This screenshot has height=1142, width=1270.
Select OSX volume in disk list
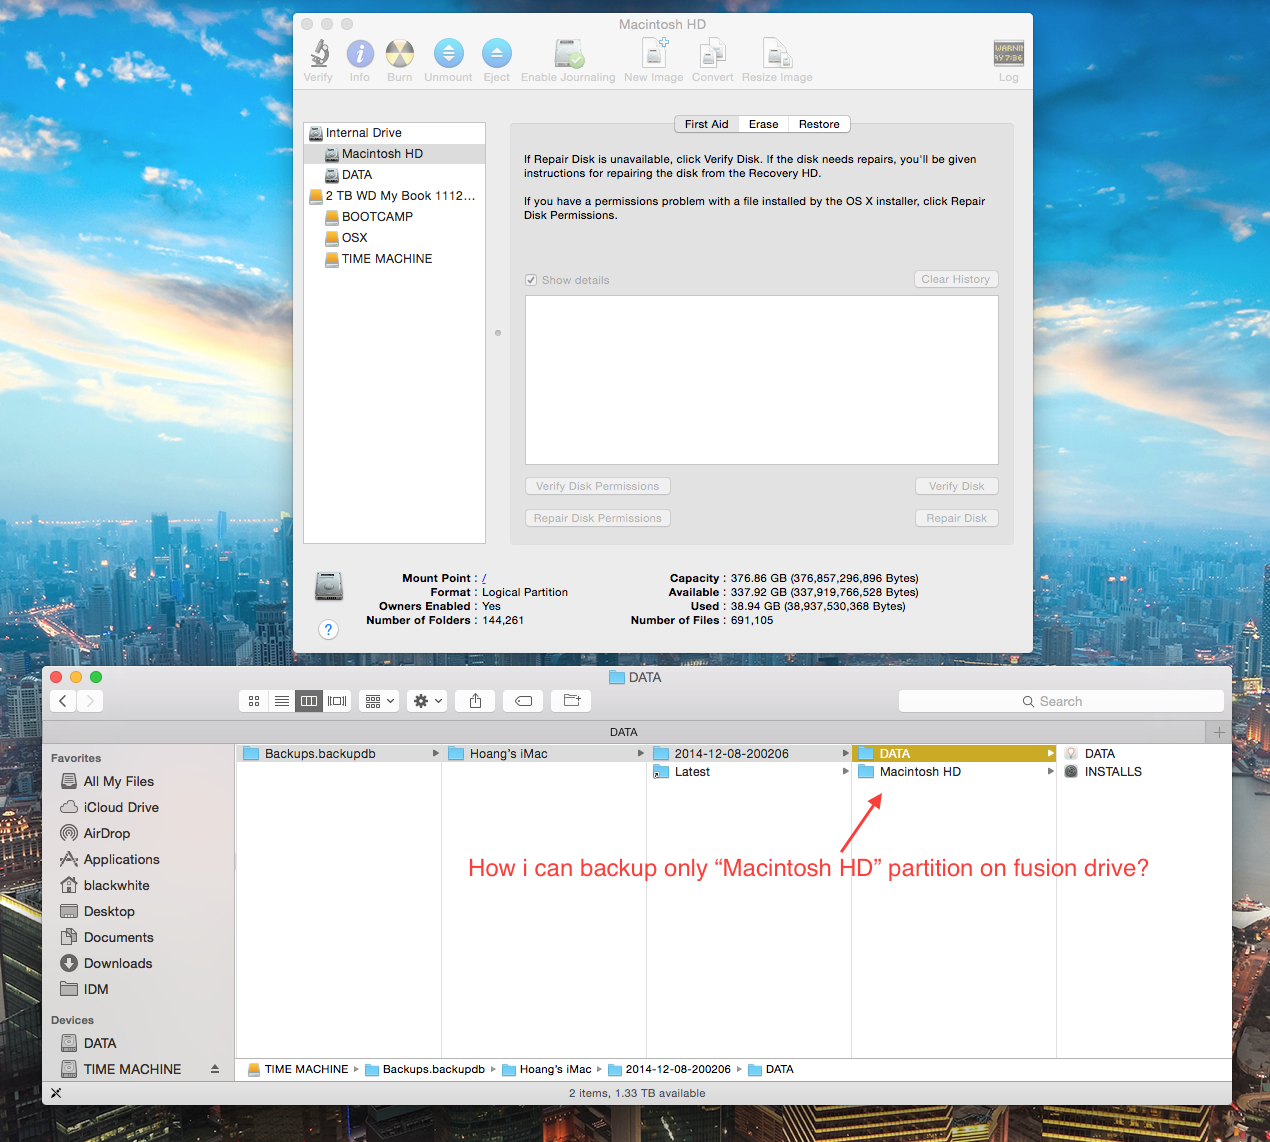click(394, 238)
